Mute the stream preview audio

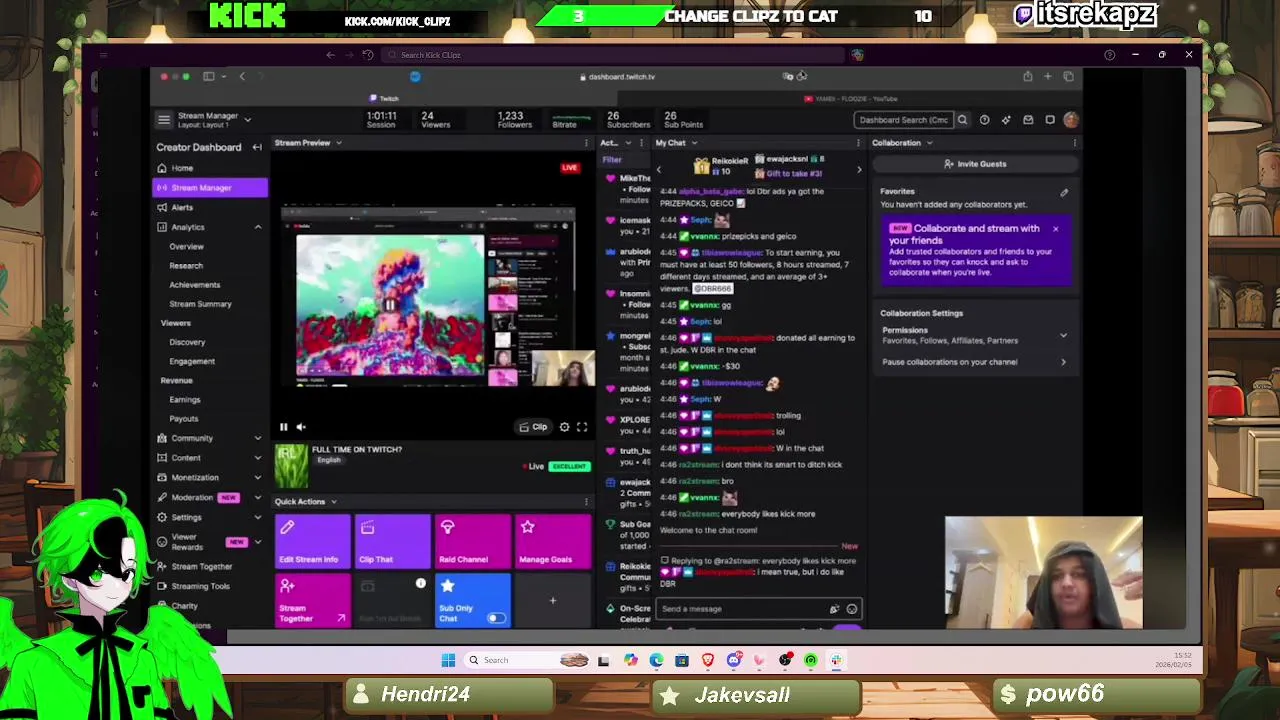(x=301, y=427)
